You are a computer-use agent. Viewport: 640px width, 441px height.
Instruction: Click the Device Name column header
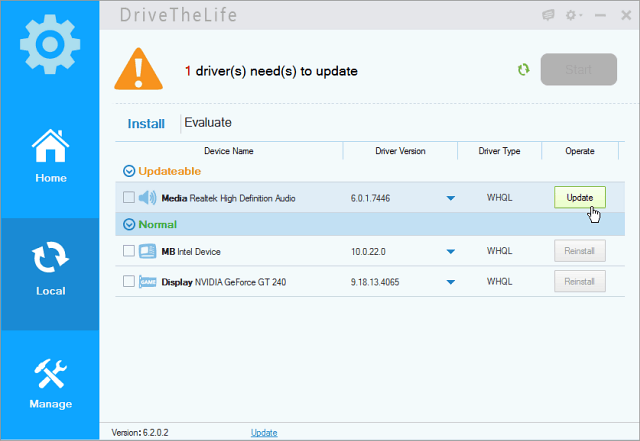229,151
